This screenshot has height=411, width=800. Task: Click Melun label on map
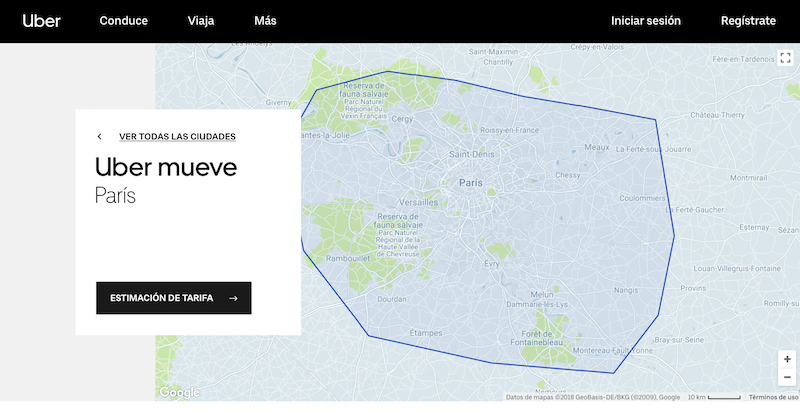point(542,295)
